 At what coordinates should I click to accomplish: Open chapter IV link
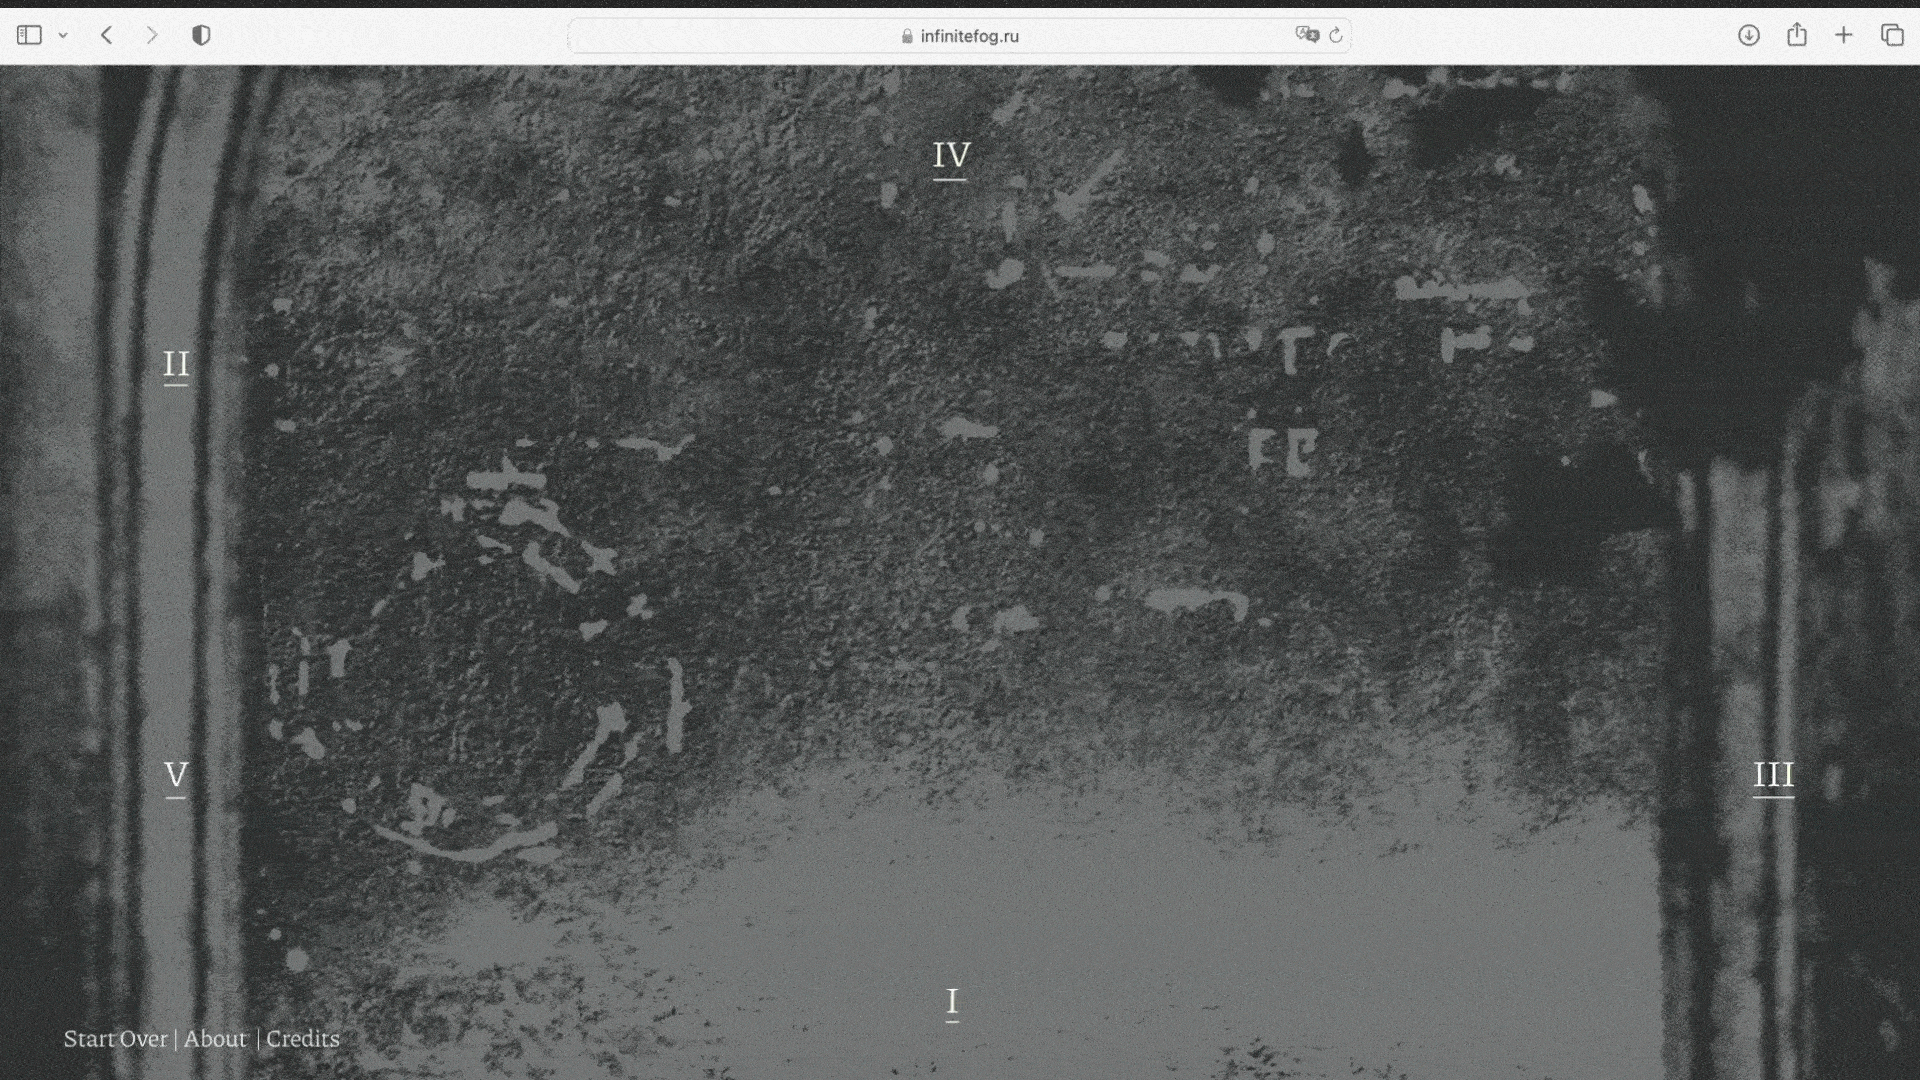pyautogui.click(x=951, y=156)
